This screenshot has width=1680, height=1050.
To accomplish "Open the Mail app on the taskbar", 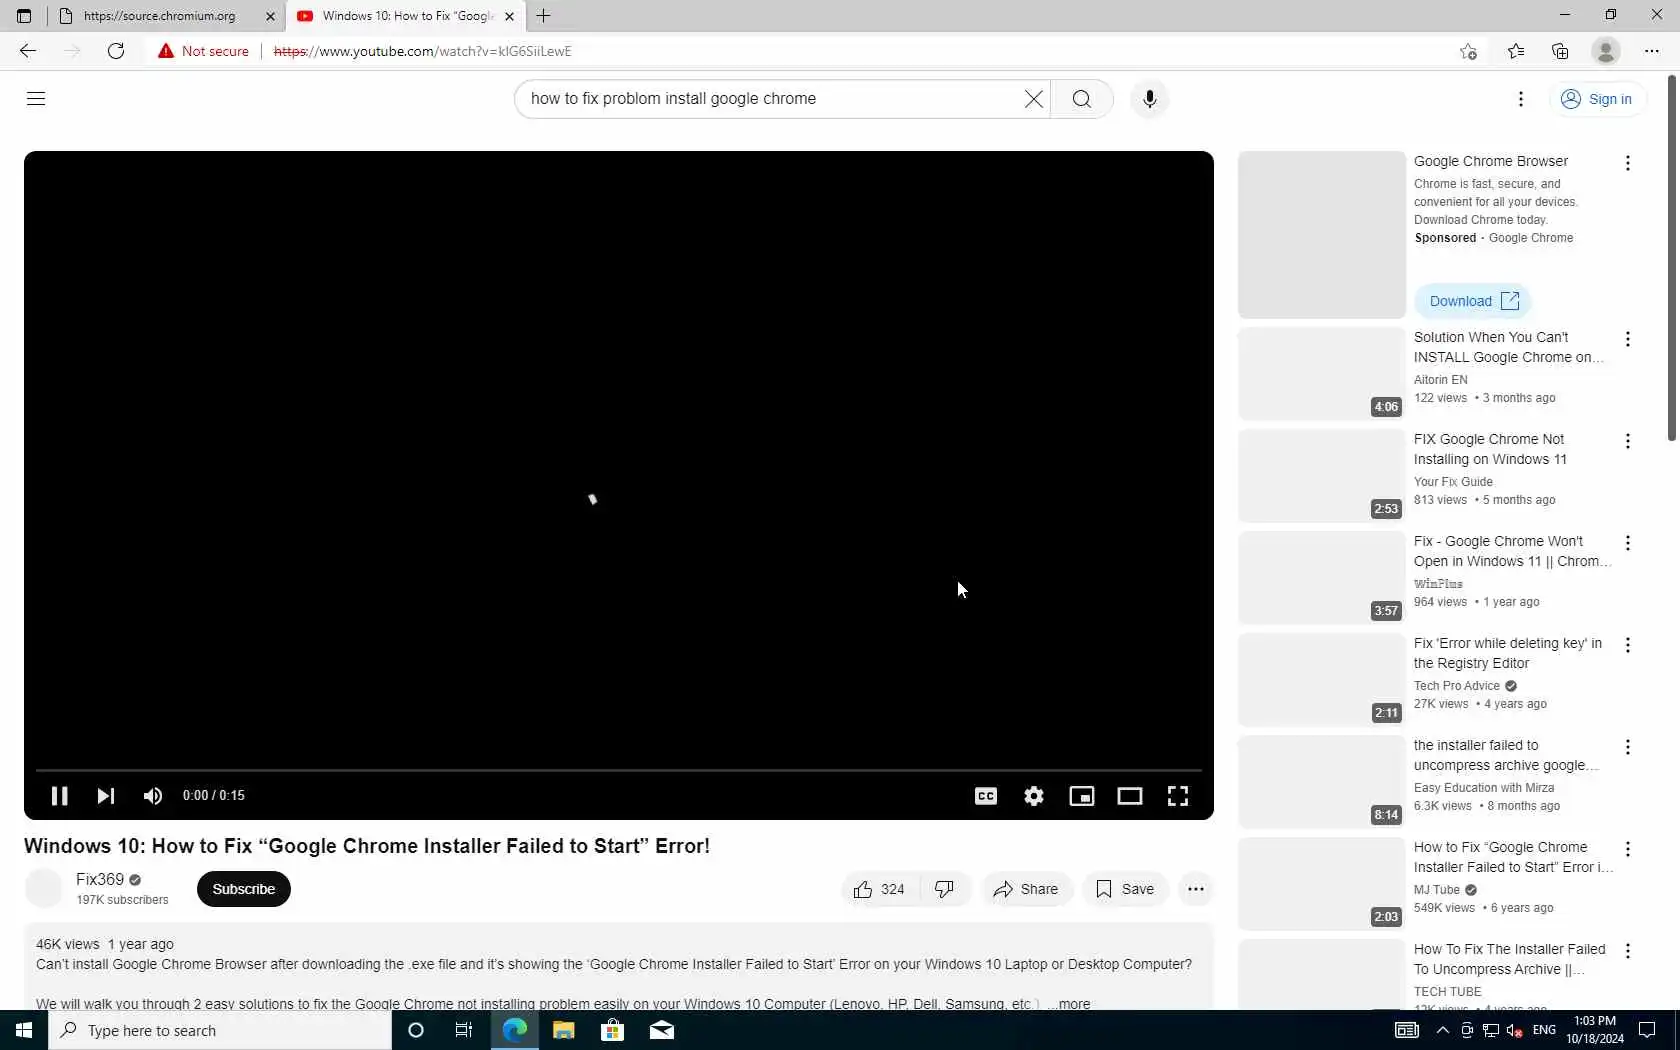I will click(661, 1030).
